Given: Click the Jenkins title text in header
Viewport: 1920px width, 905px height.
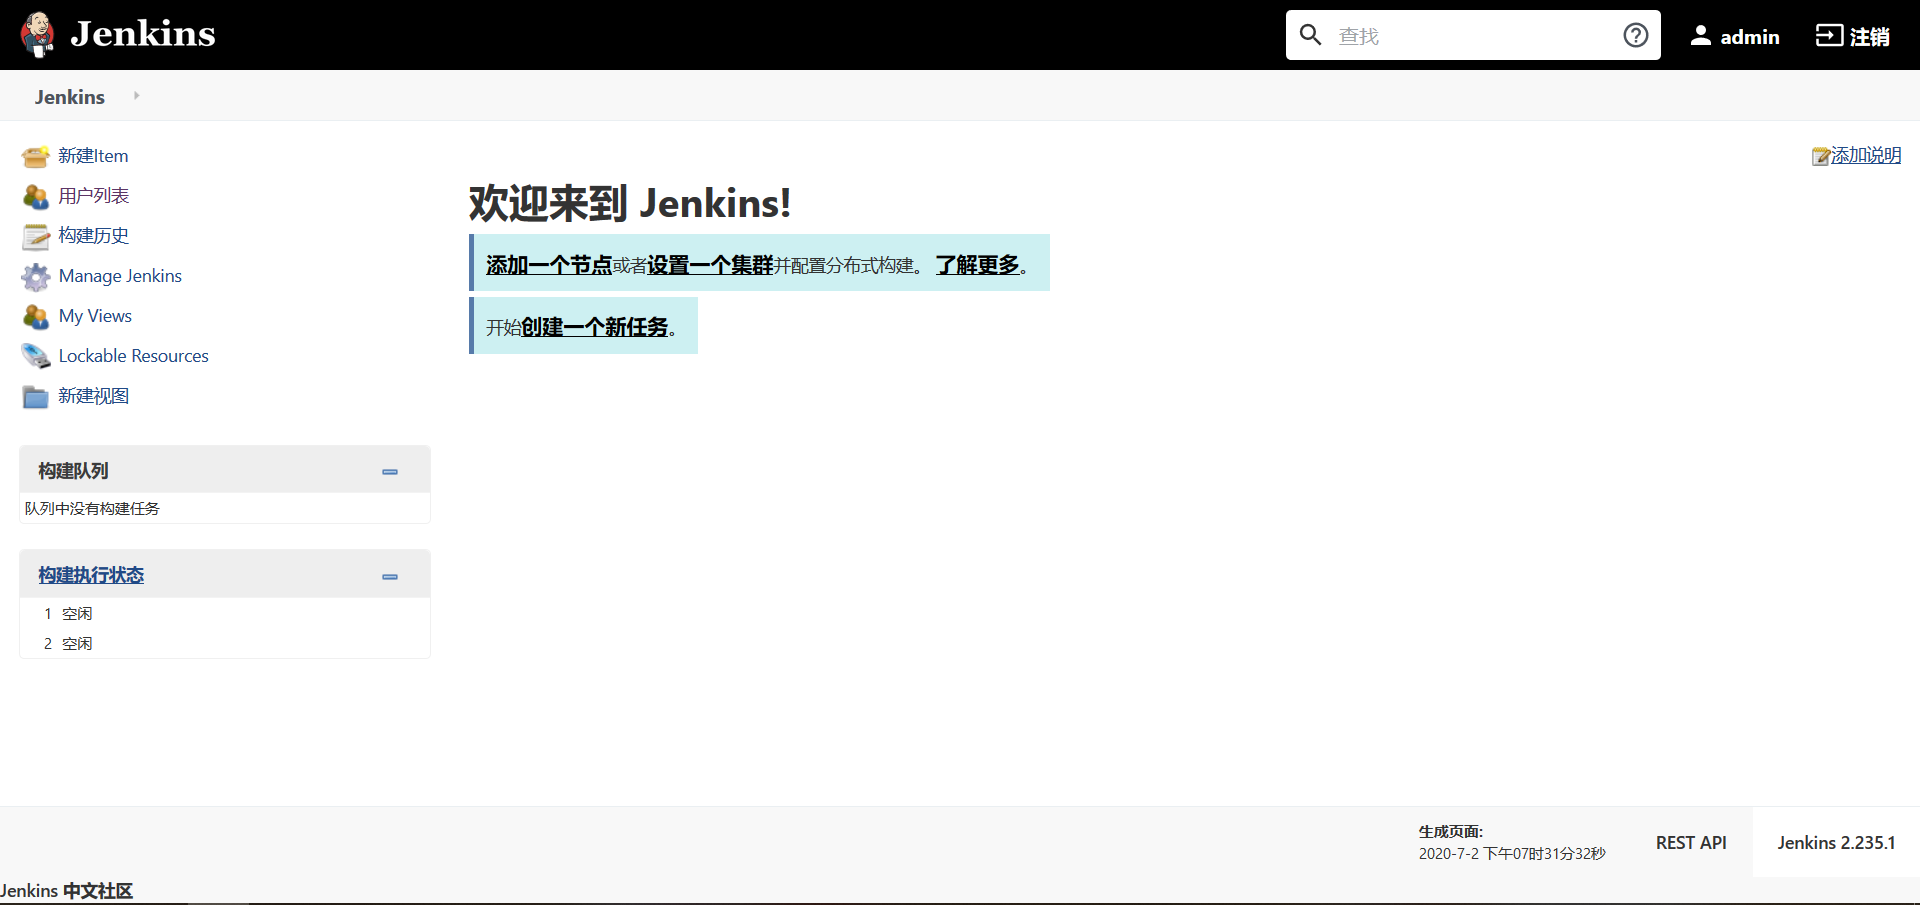Looking at the screenshot, I should pyautogui.click(x=143, y=34).
